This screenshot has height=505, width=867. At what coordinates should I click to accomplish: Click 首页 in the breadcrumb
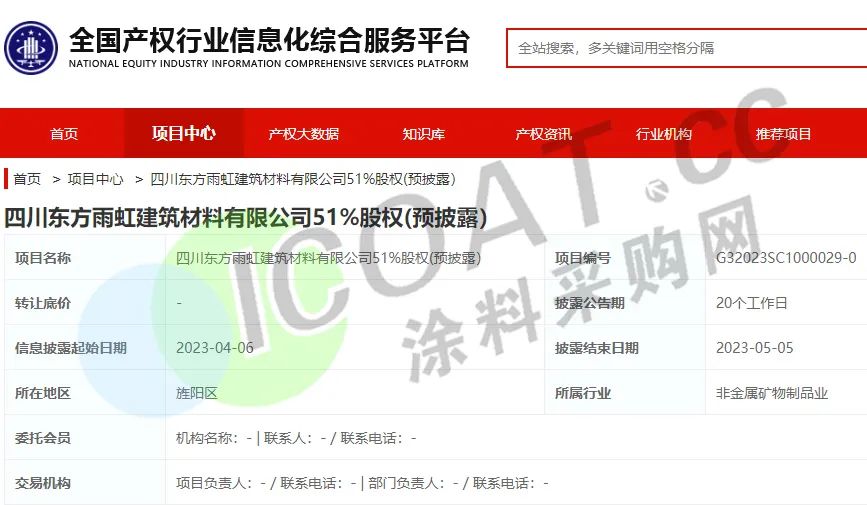tap(27, 179)
